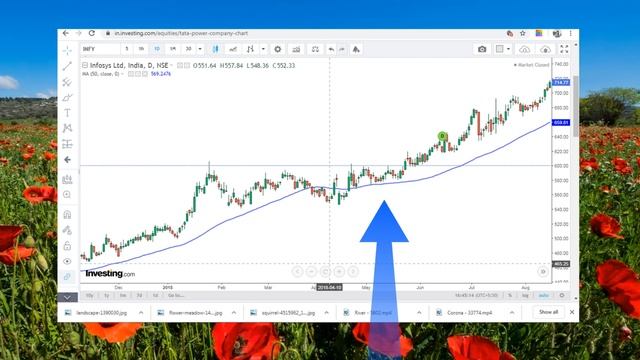Reload the browser page
Viewport: 640px width, 360px height.
92,33
